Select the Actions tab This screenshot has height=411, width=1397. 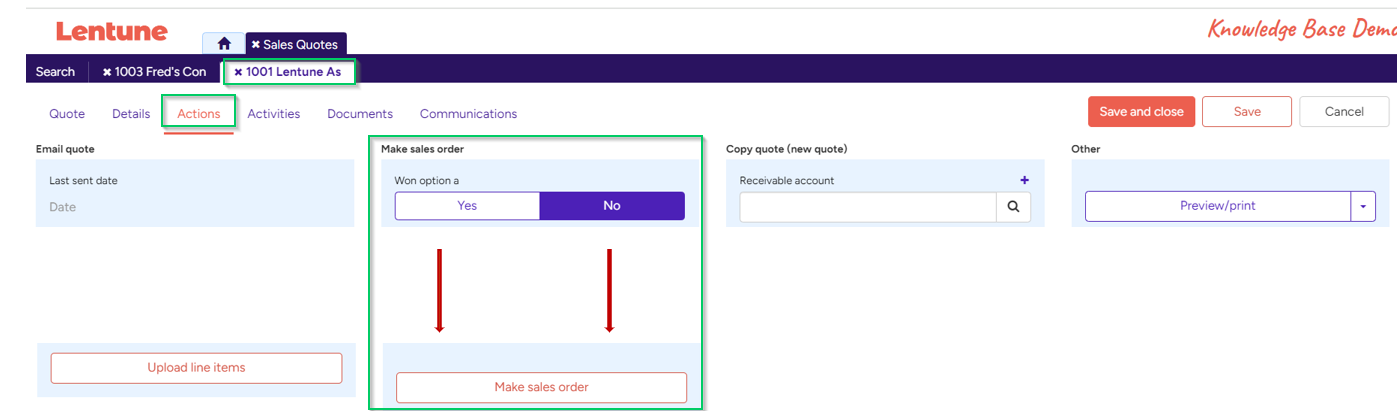[x=199, y=114]
